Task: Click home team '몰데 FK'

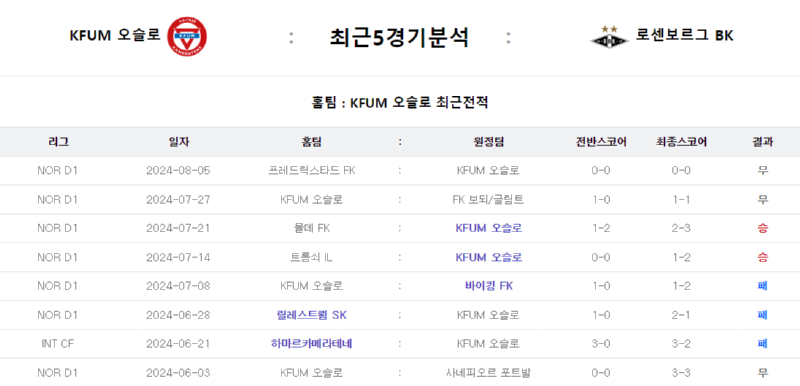Action: 312,228
